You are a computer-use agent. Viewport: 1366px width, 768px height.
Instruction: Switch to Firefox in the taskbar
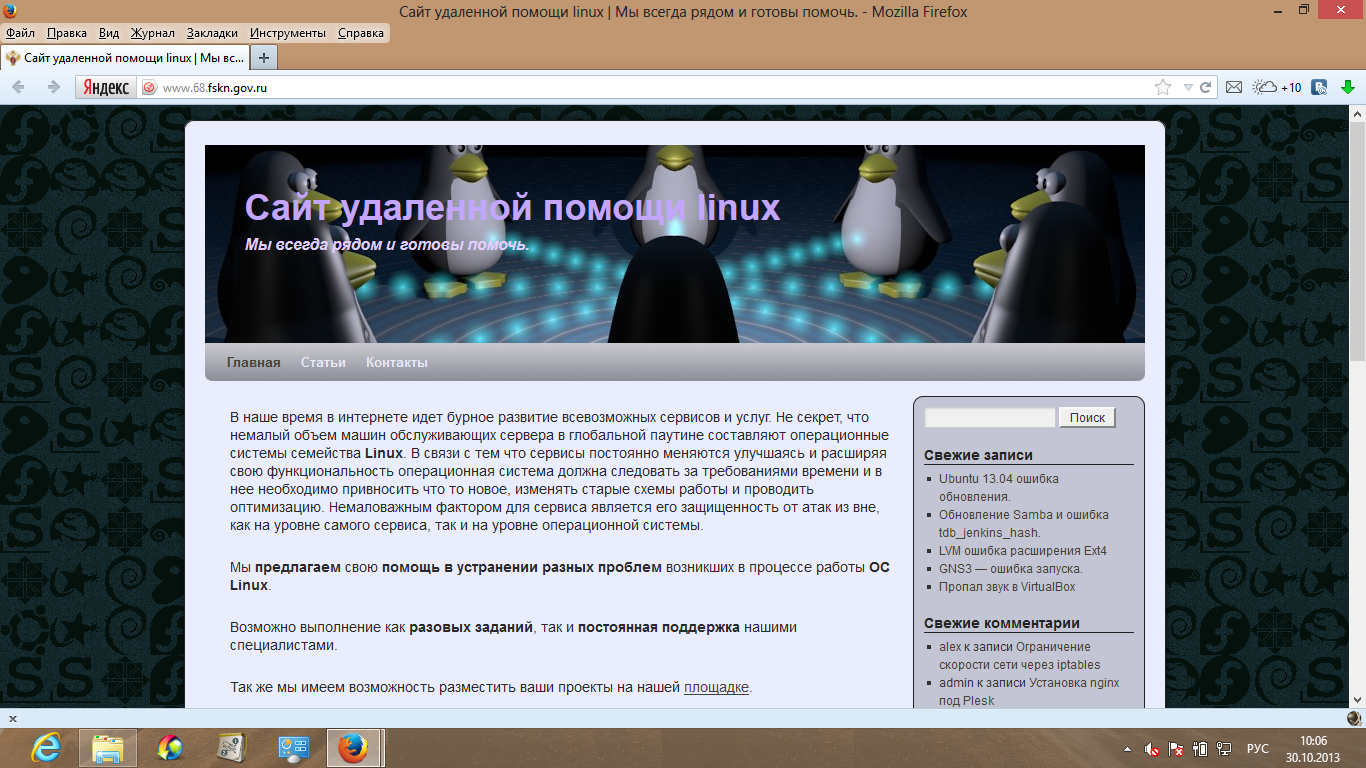(x=354, y=748)
